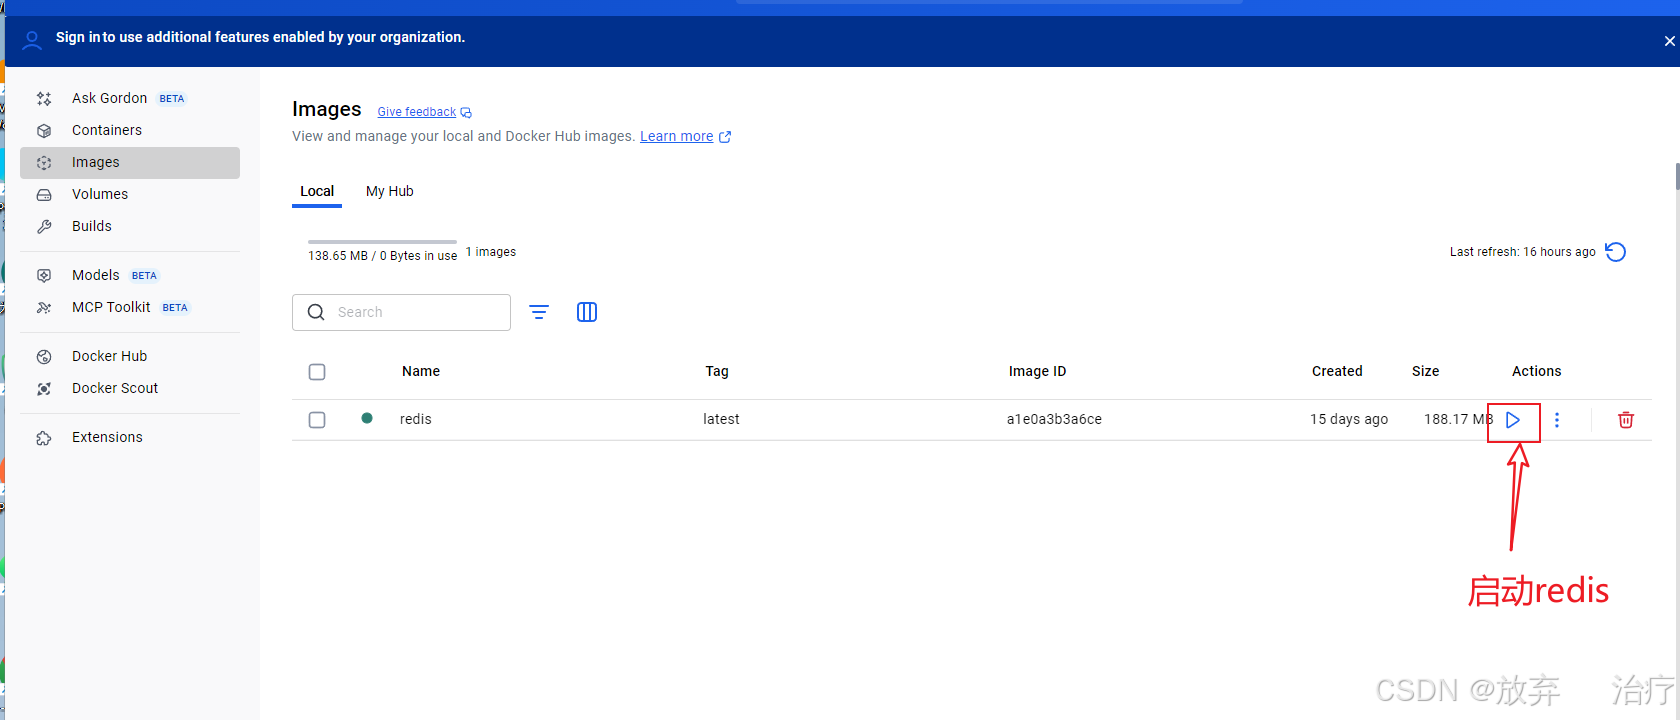Open the Extensions section

tap(130, 437)
